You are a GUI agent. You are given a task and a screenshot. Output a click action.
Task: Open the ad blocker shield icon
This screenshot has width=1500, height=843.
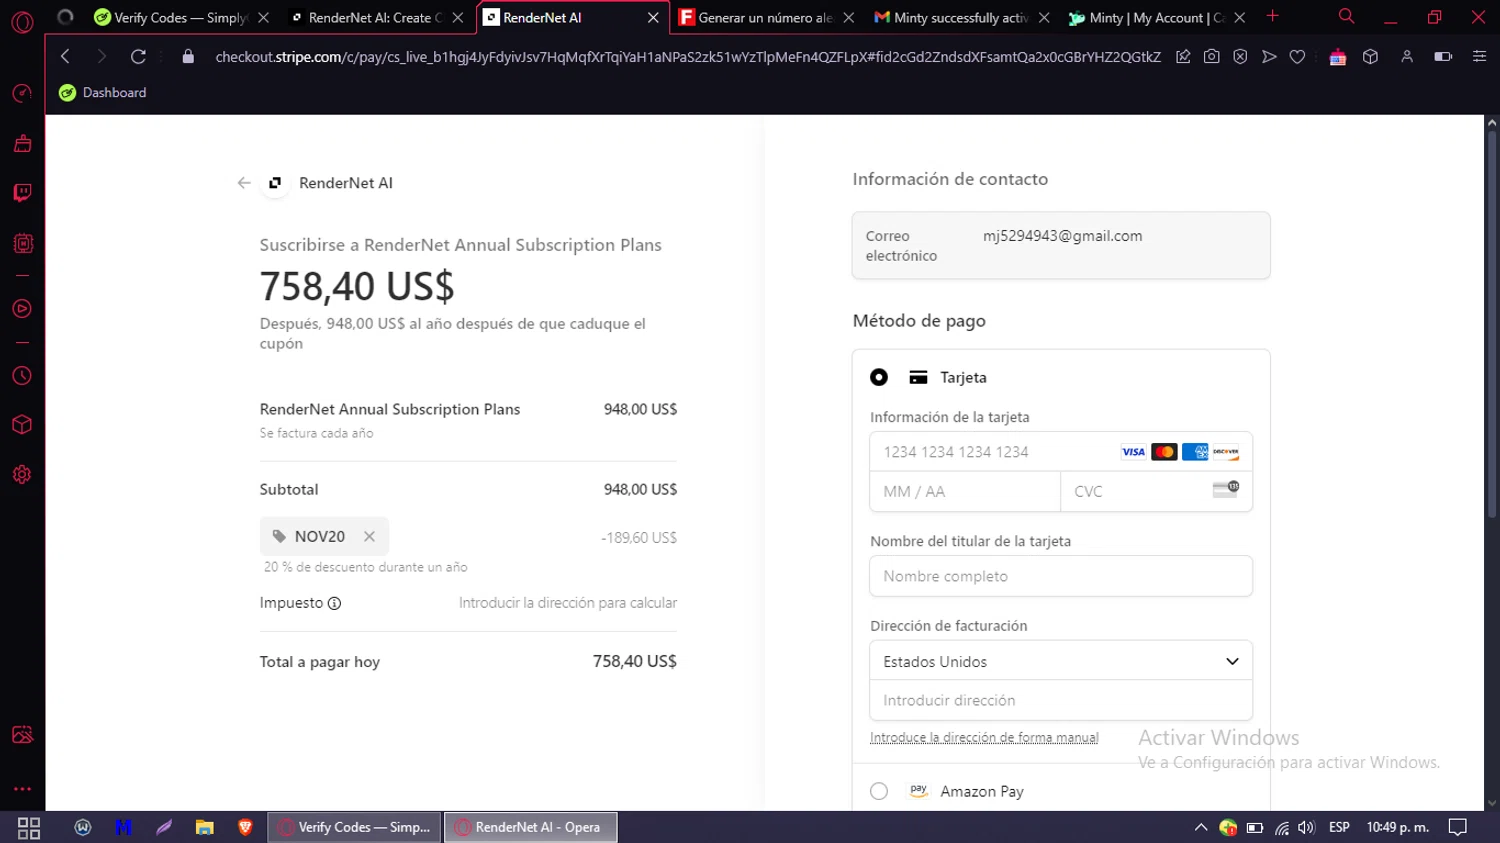1240,57
